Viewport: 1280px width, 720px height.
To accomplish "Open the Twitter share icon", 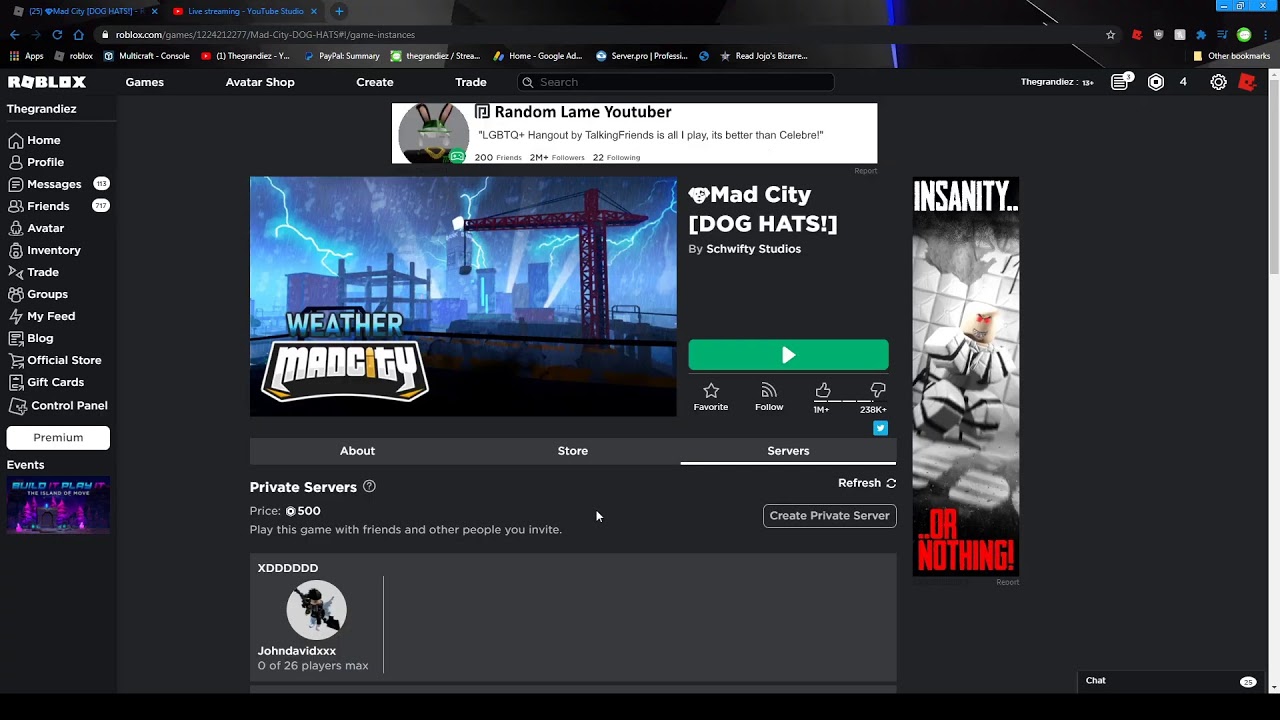I will [880, 428].
